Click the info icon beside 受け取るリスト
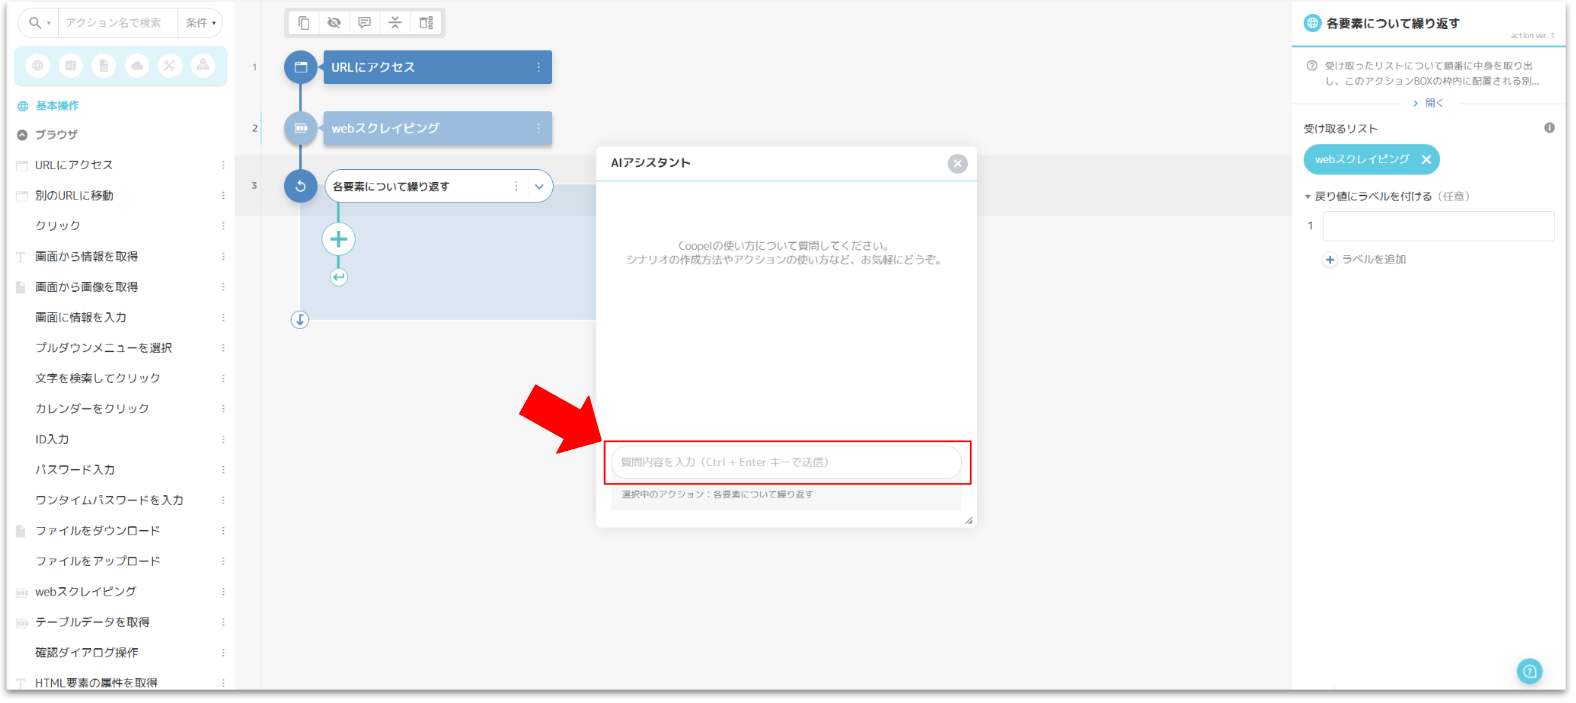This screenshot has height=703, width=1576. click(x=1549, y=128)
